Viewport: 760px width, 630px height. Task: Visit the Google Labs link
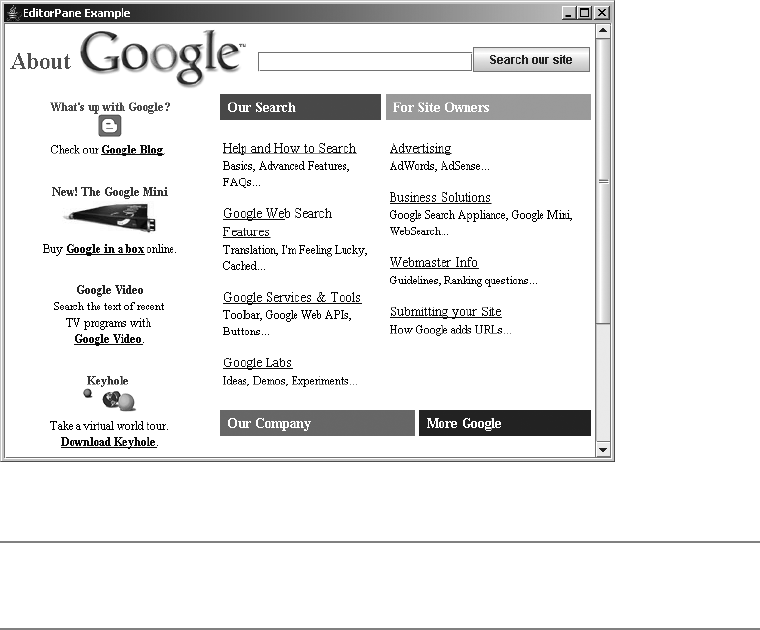click(x=257, y=362)
